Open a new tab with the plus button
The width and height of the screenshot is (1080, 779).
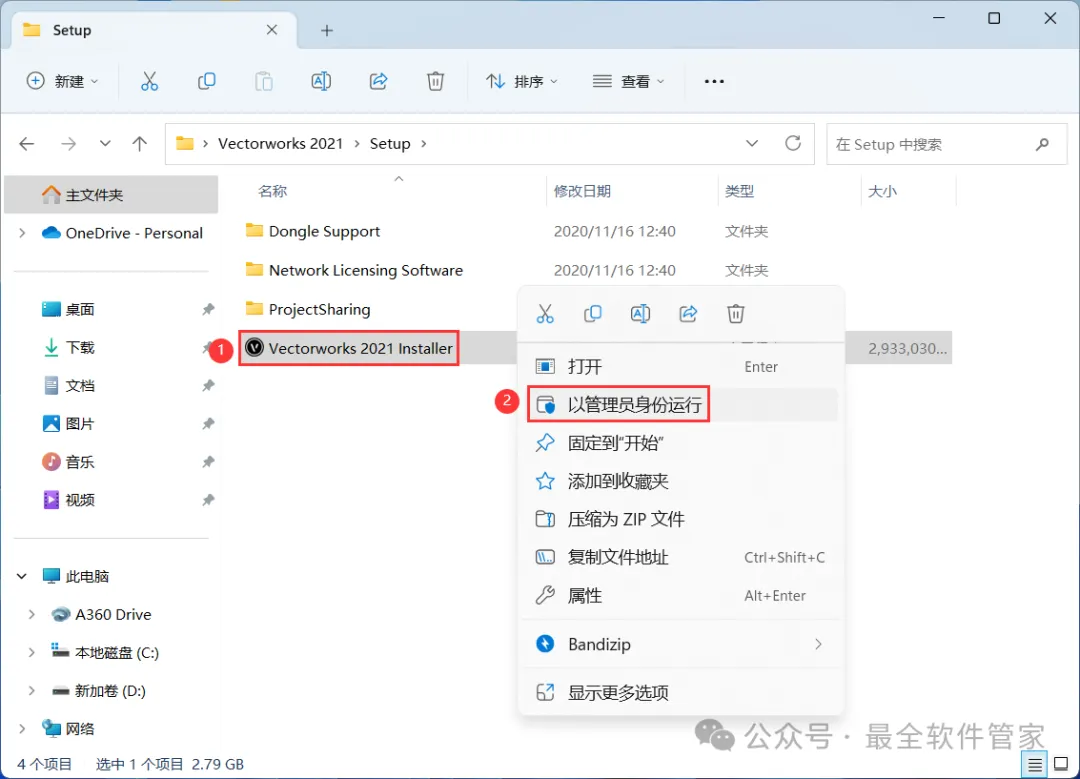[327, 30]
